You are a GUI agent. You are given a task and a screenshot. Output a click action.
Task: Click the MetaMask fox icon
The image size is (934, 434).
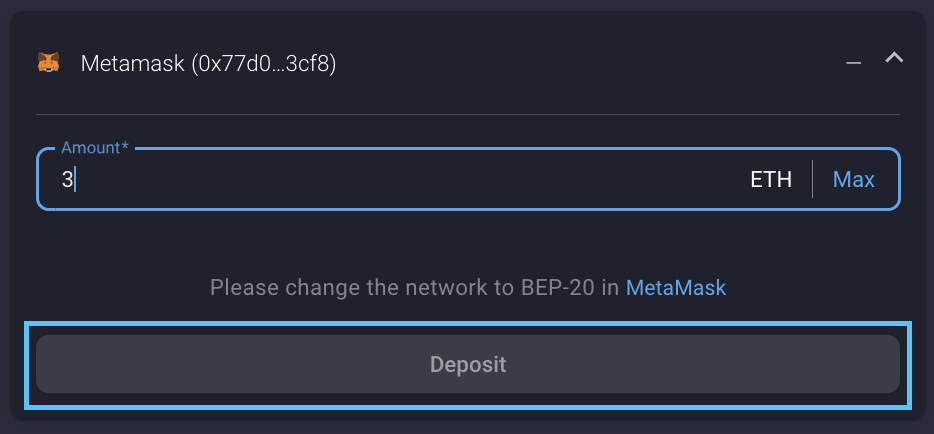pyautogui.click(x=48, y=63)
